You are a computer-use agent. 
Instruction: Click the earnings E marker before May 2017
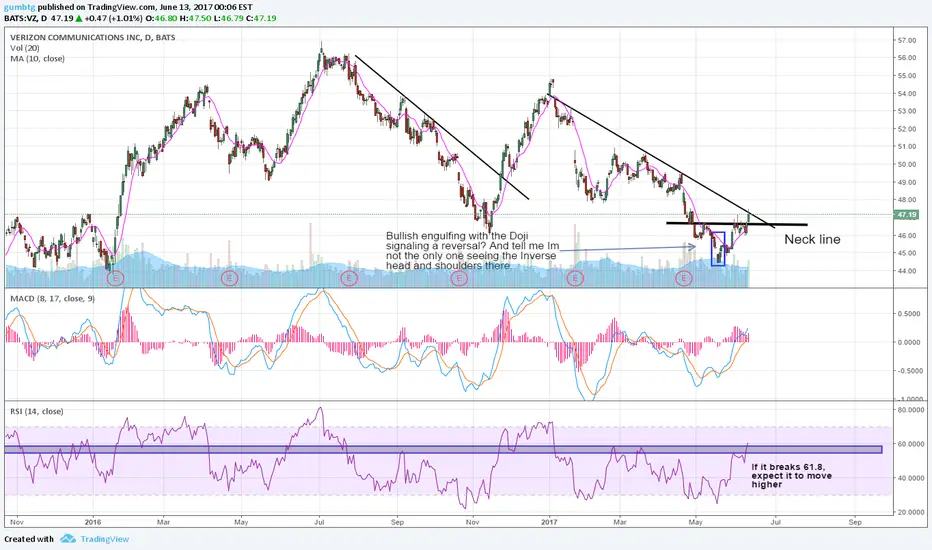(684, 278)
